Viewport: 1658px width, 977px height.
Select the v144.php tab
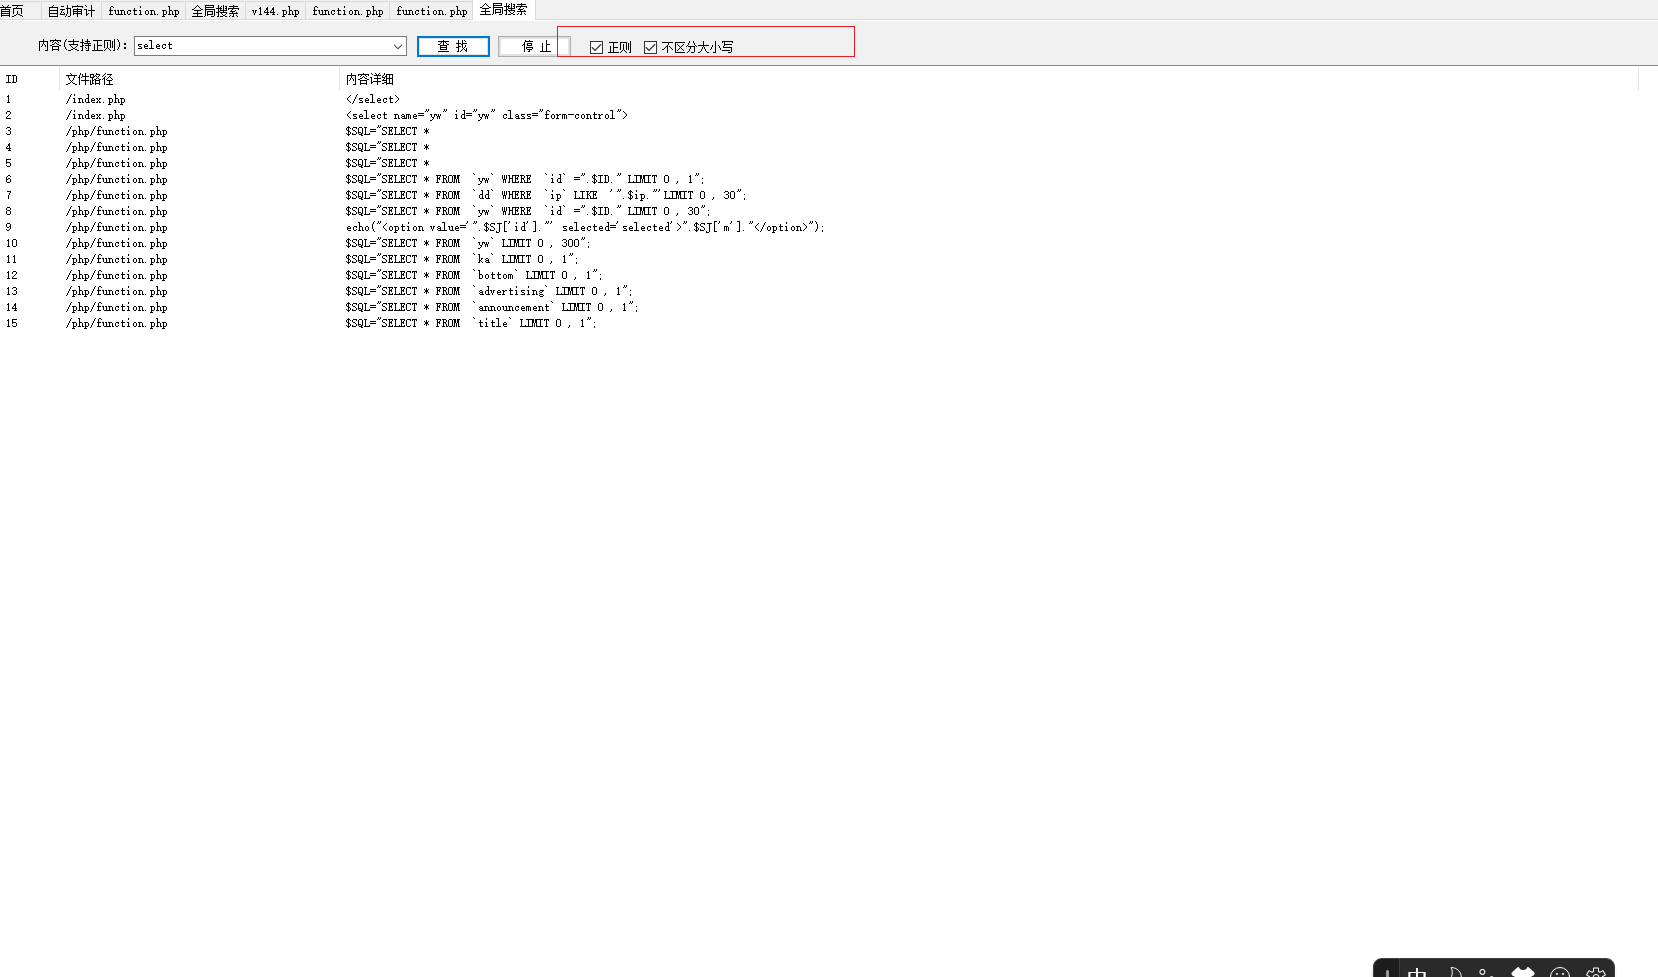click(x=275, y=11)
